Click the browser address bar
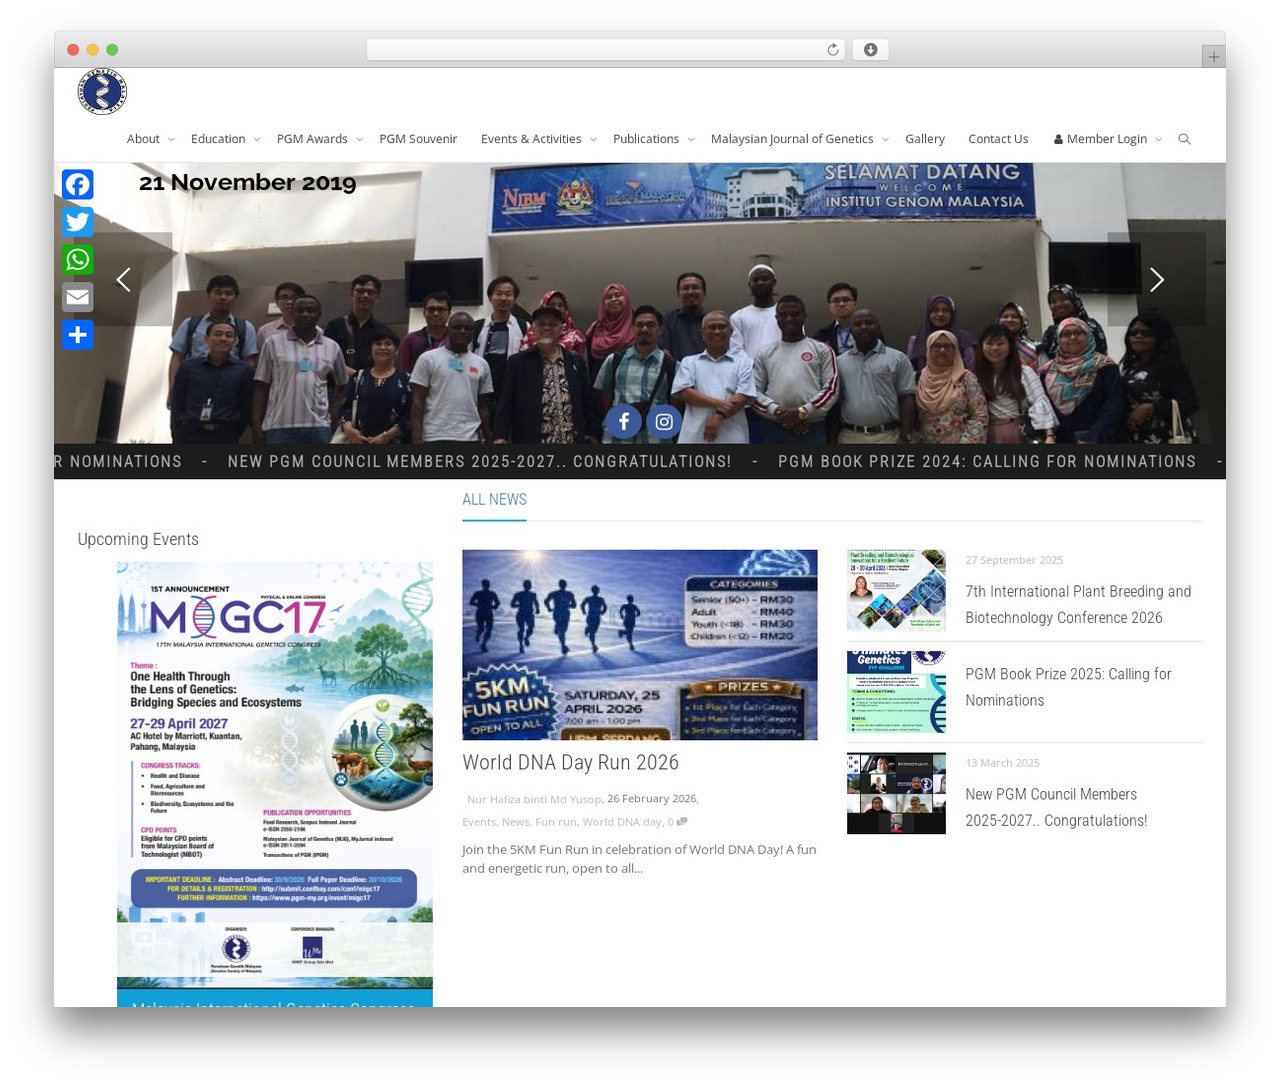The width and height of the screenshot is (1280, 1084). pos(606,50)
